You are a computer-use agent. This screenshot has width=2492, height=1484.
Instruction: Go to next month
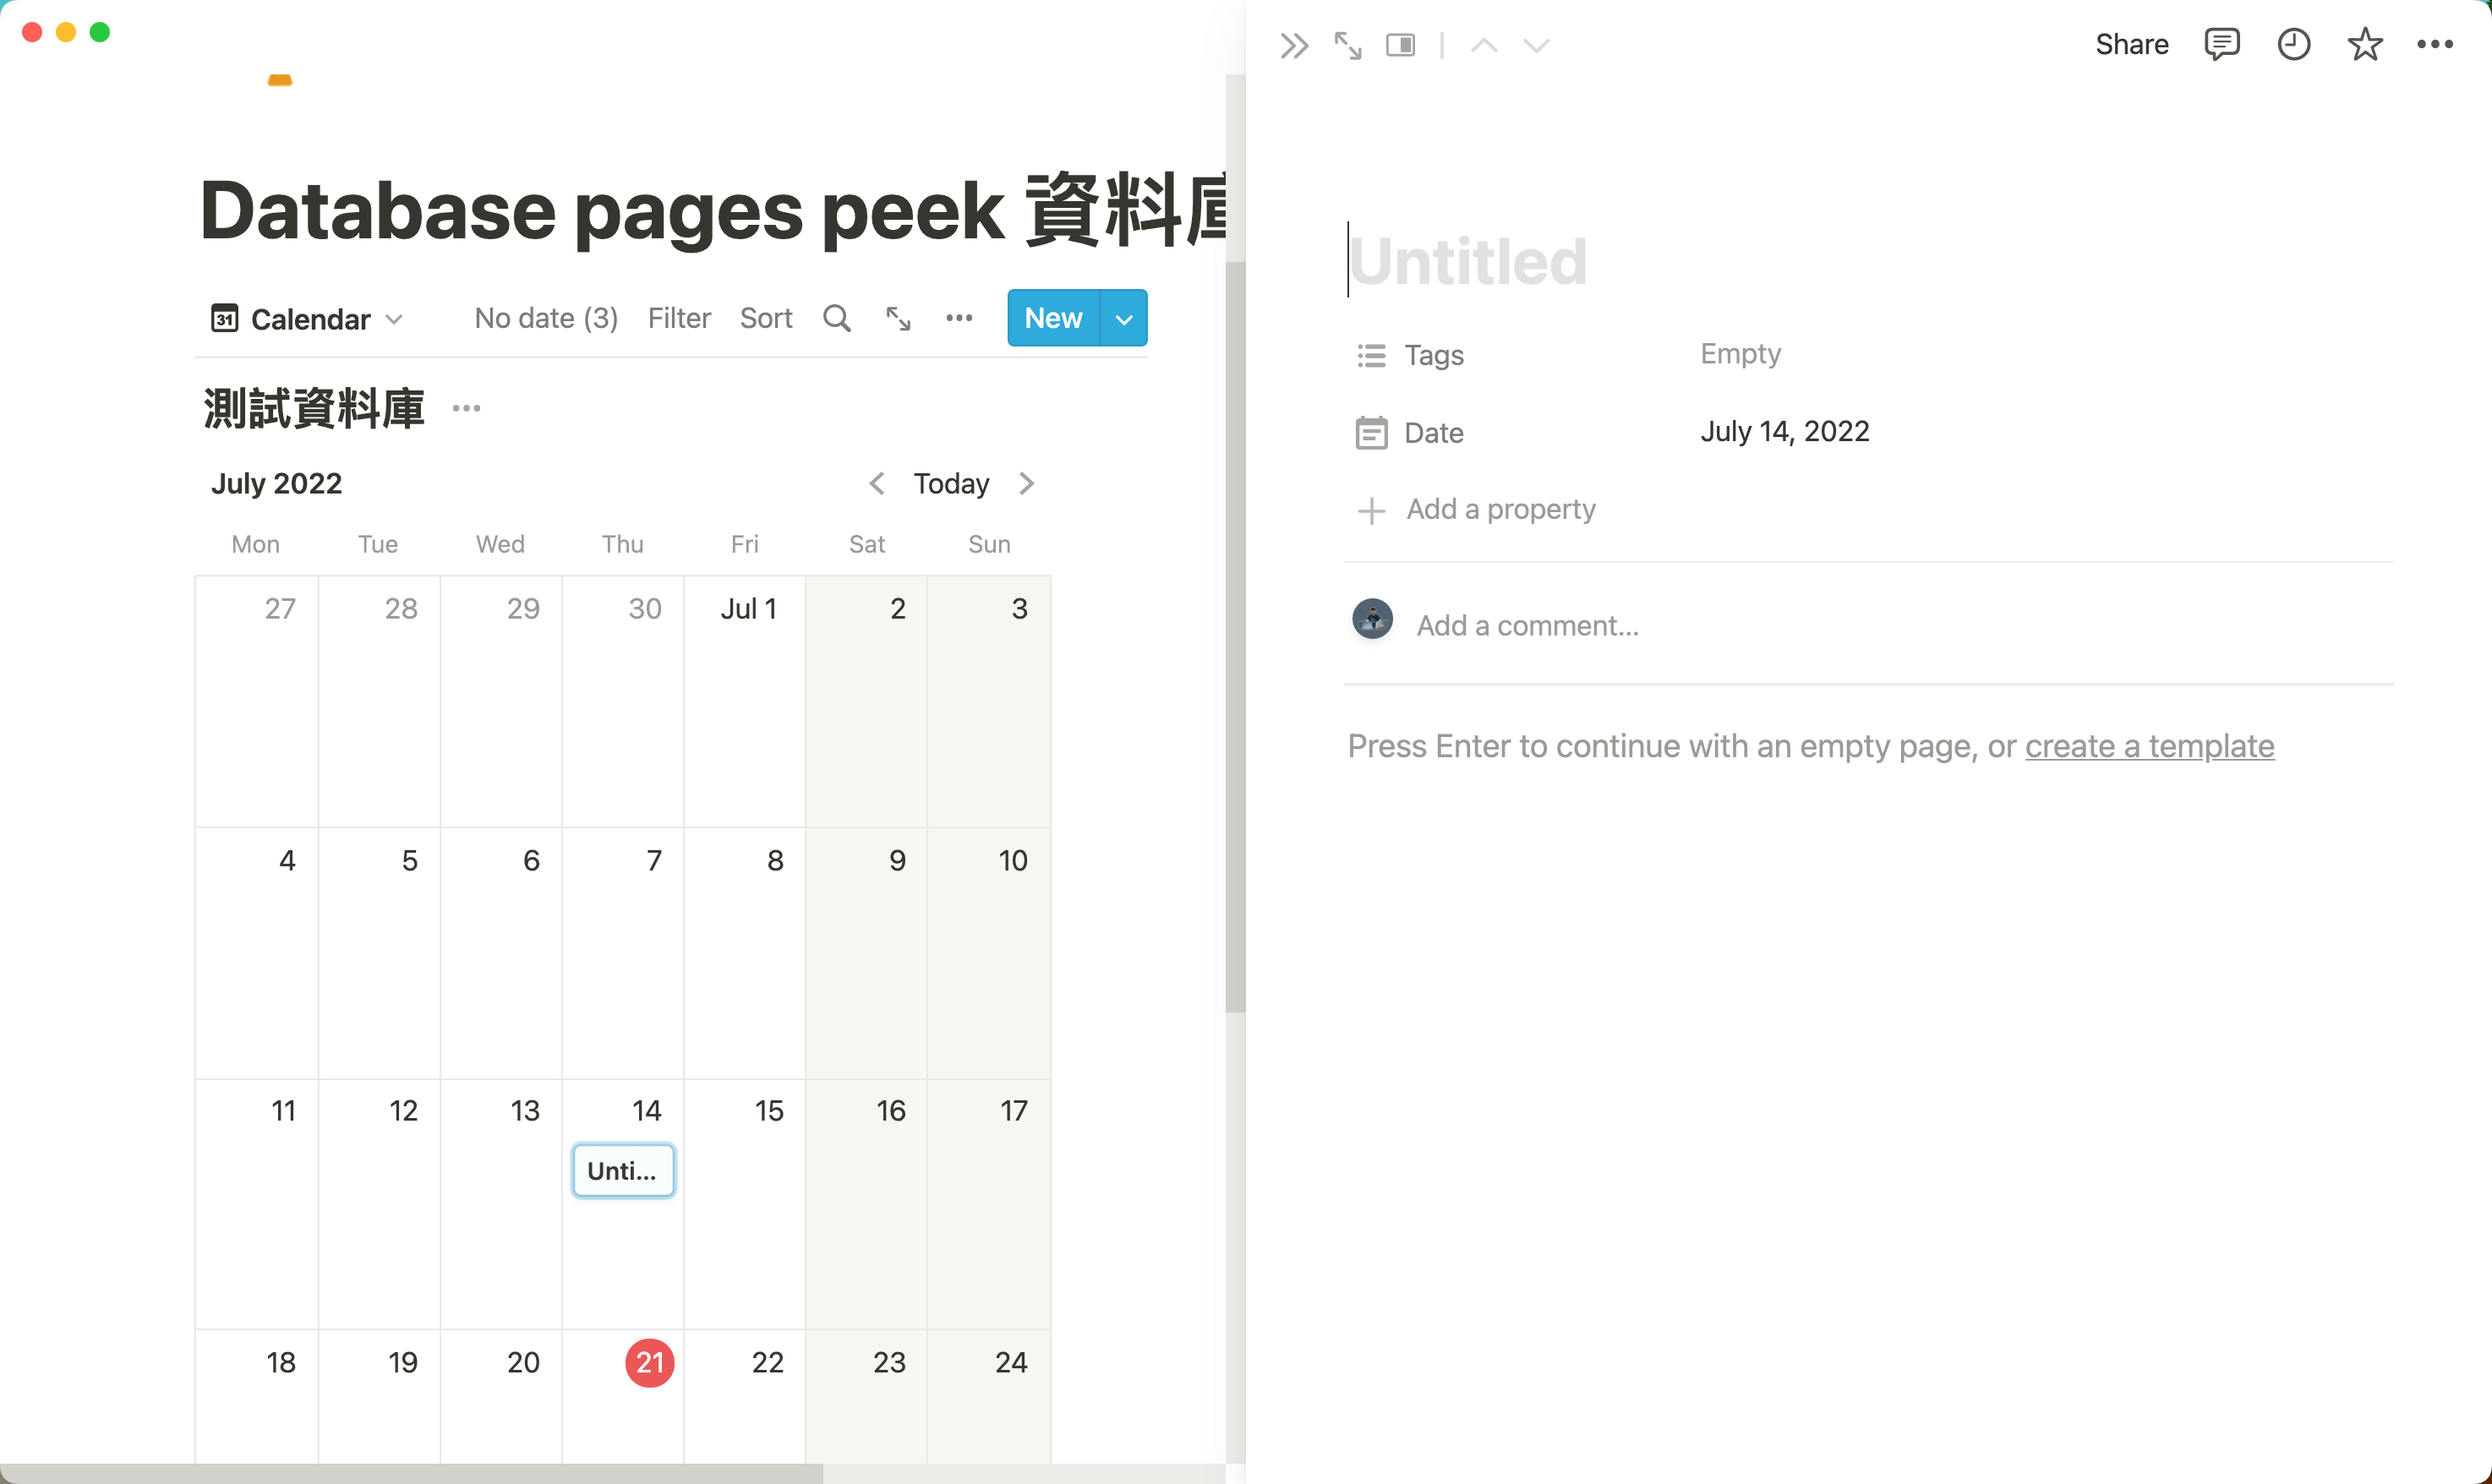coord(1026,484)
